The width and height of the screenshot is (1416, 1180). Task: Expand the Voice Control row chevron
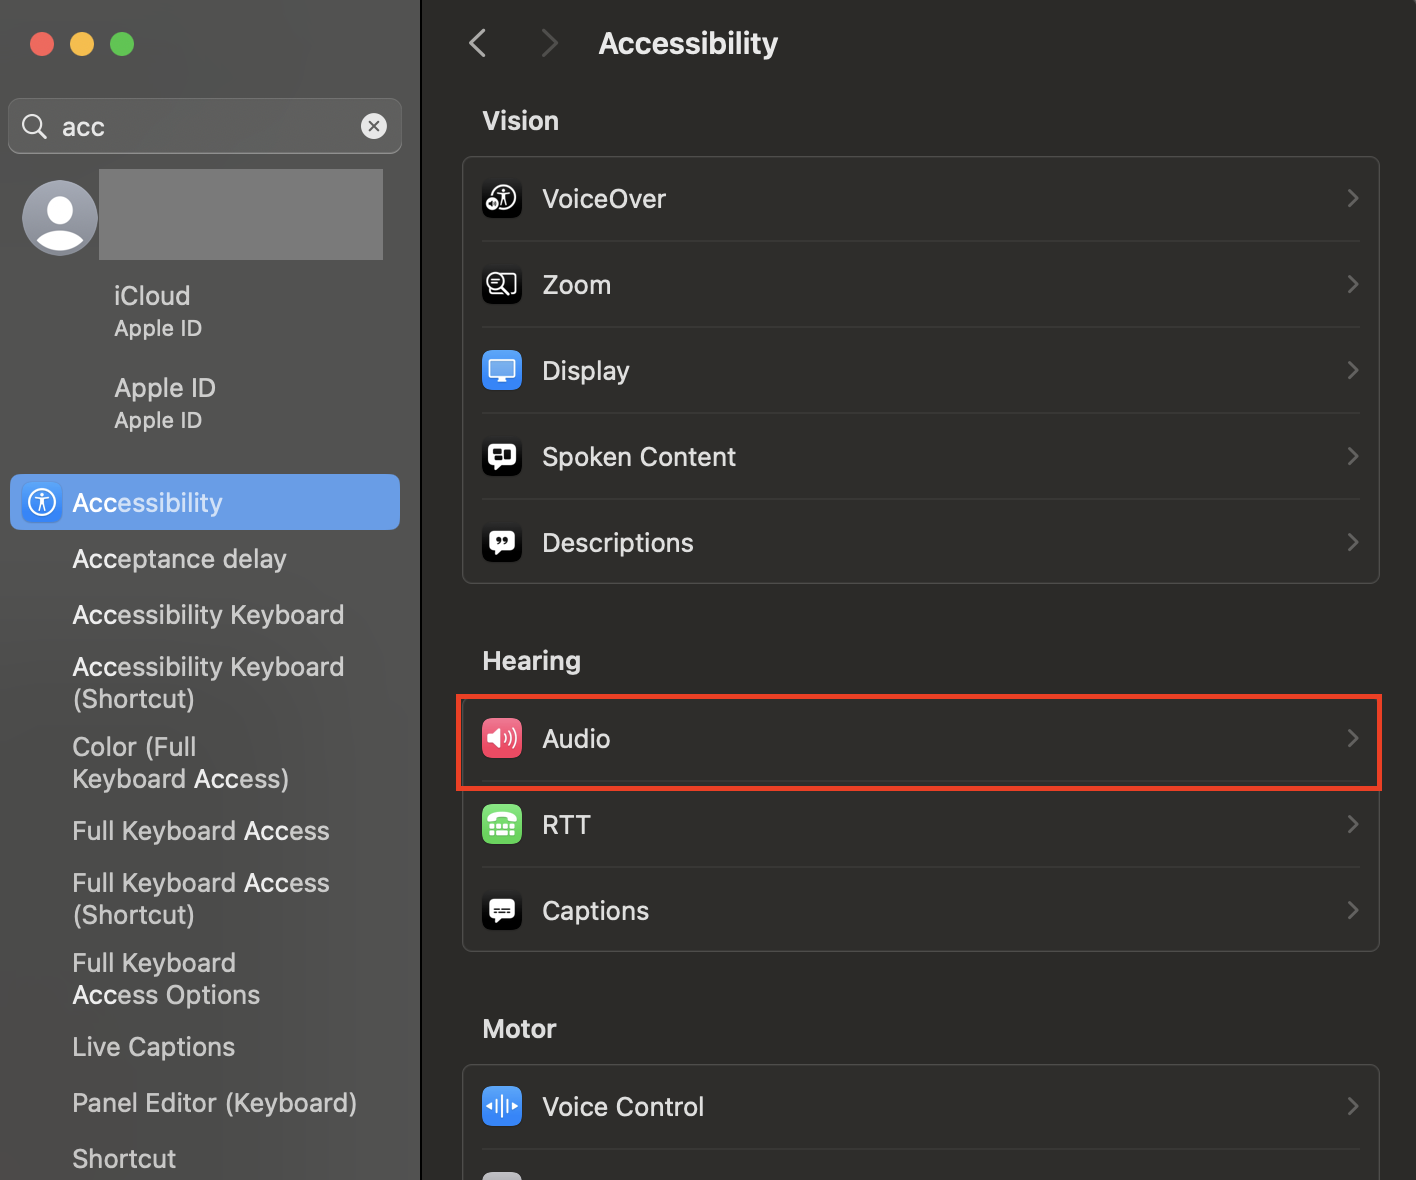tap(1352, 1106)
